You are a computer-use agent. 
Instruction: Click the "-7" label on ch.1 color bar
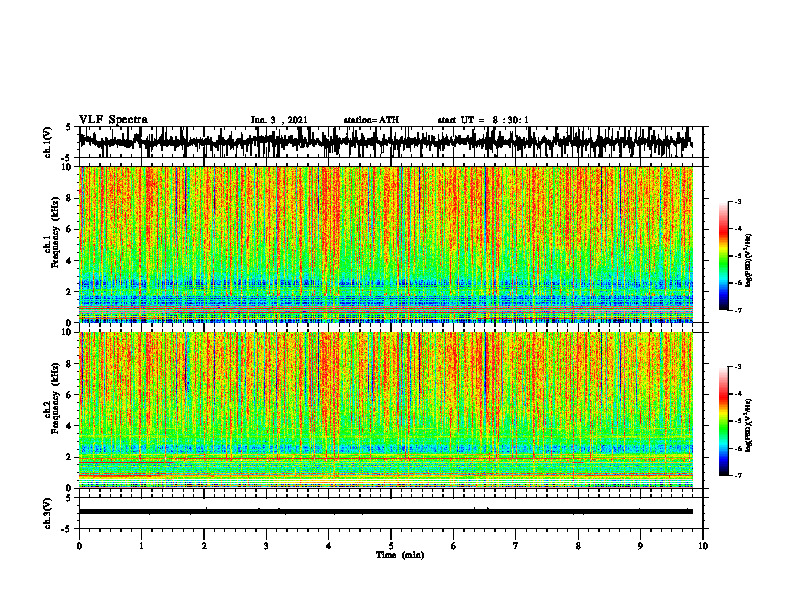[738, 310]
